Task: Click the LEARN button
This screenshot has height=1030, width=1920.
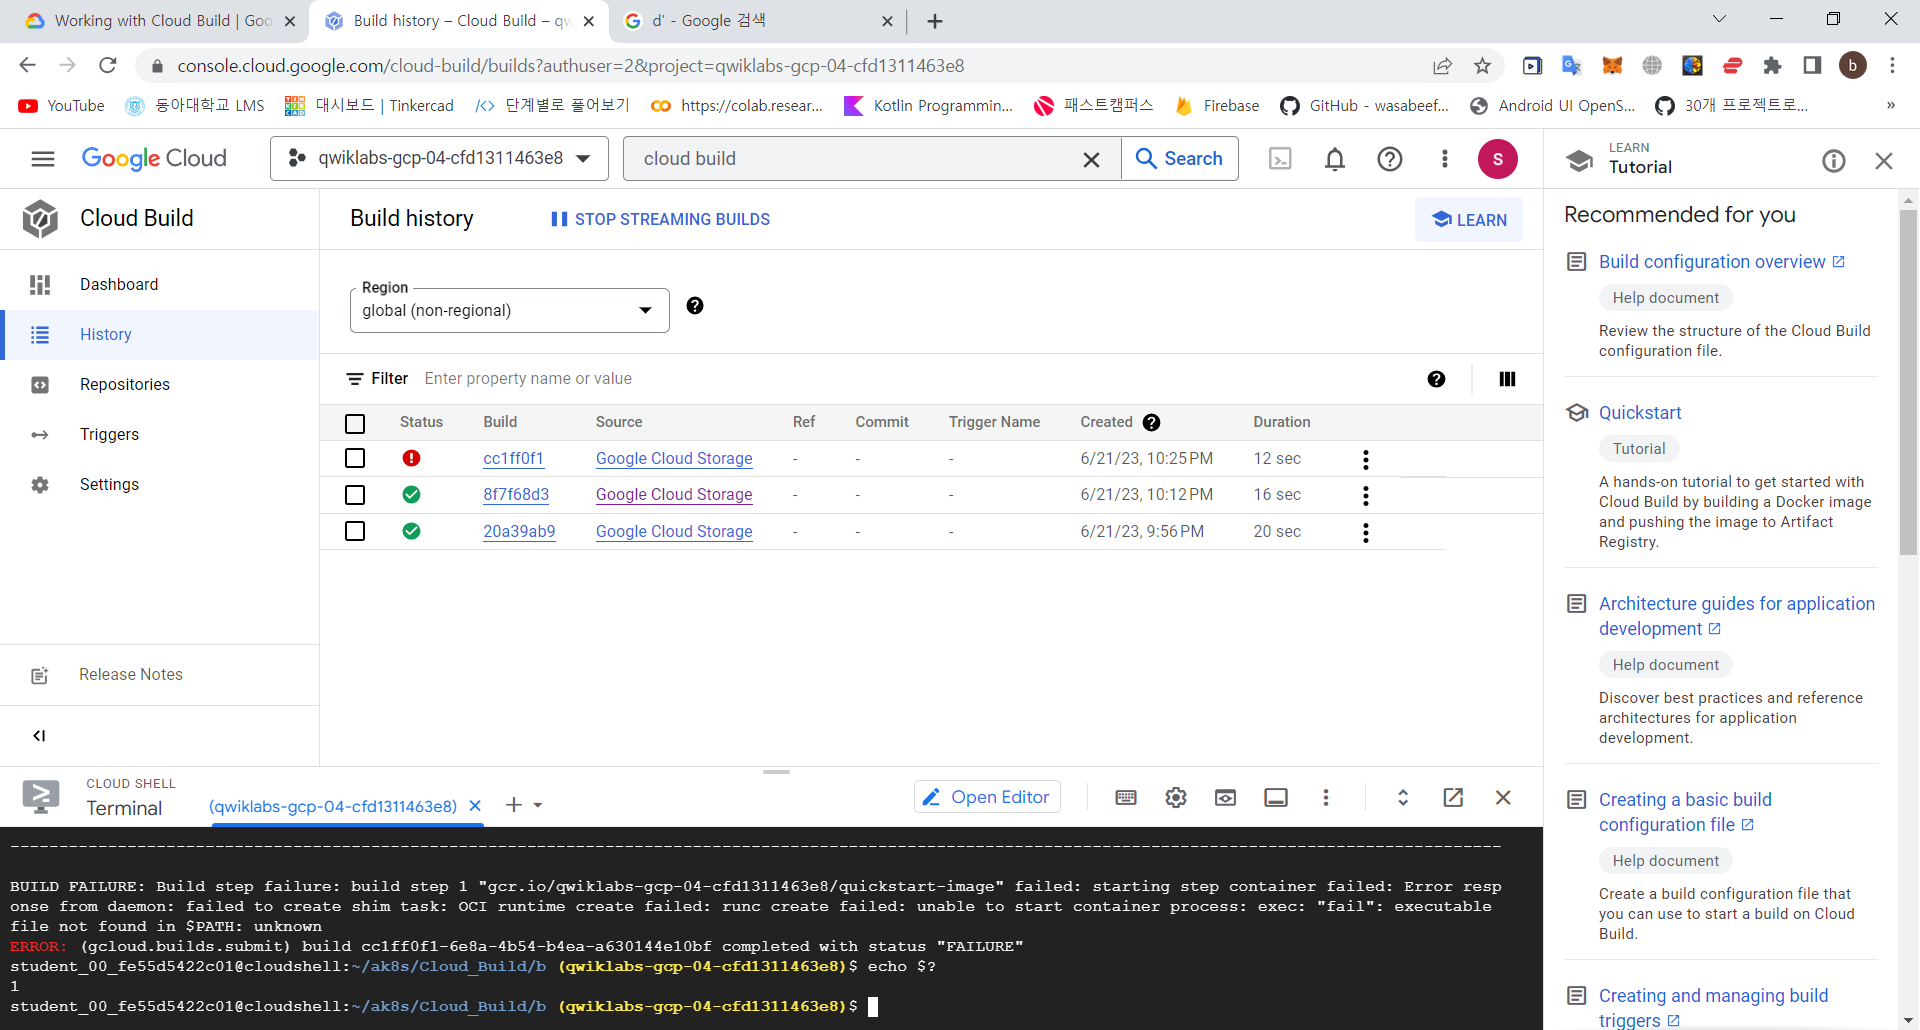Action: (1469, 220)
